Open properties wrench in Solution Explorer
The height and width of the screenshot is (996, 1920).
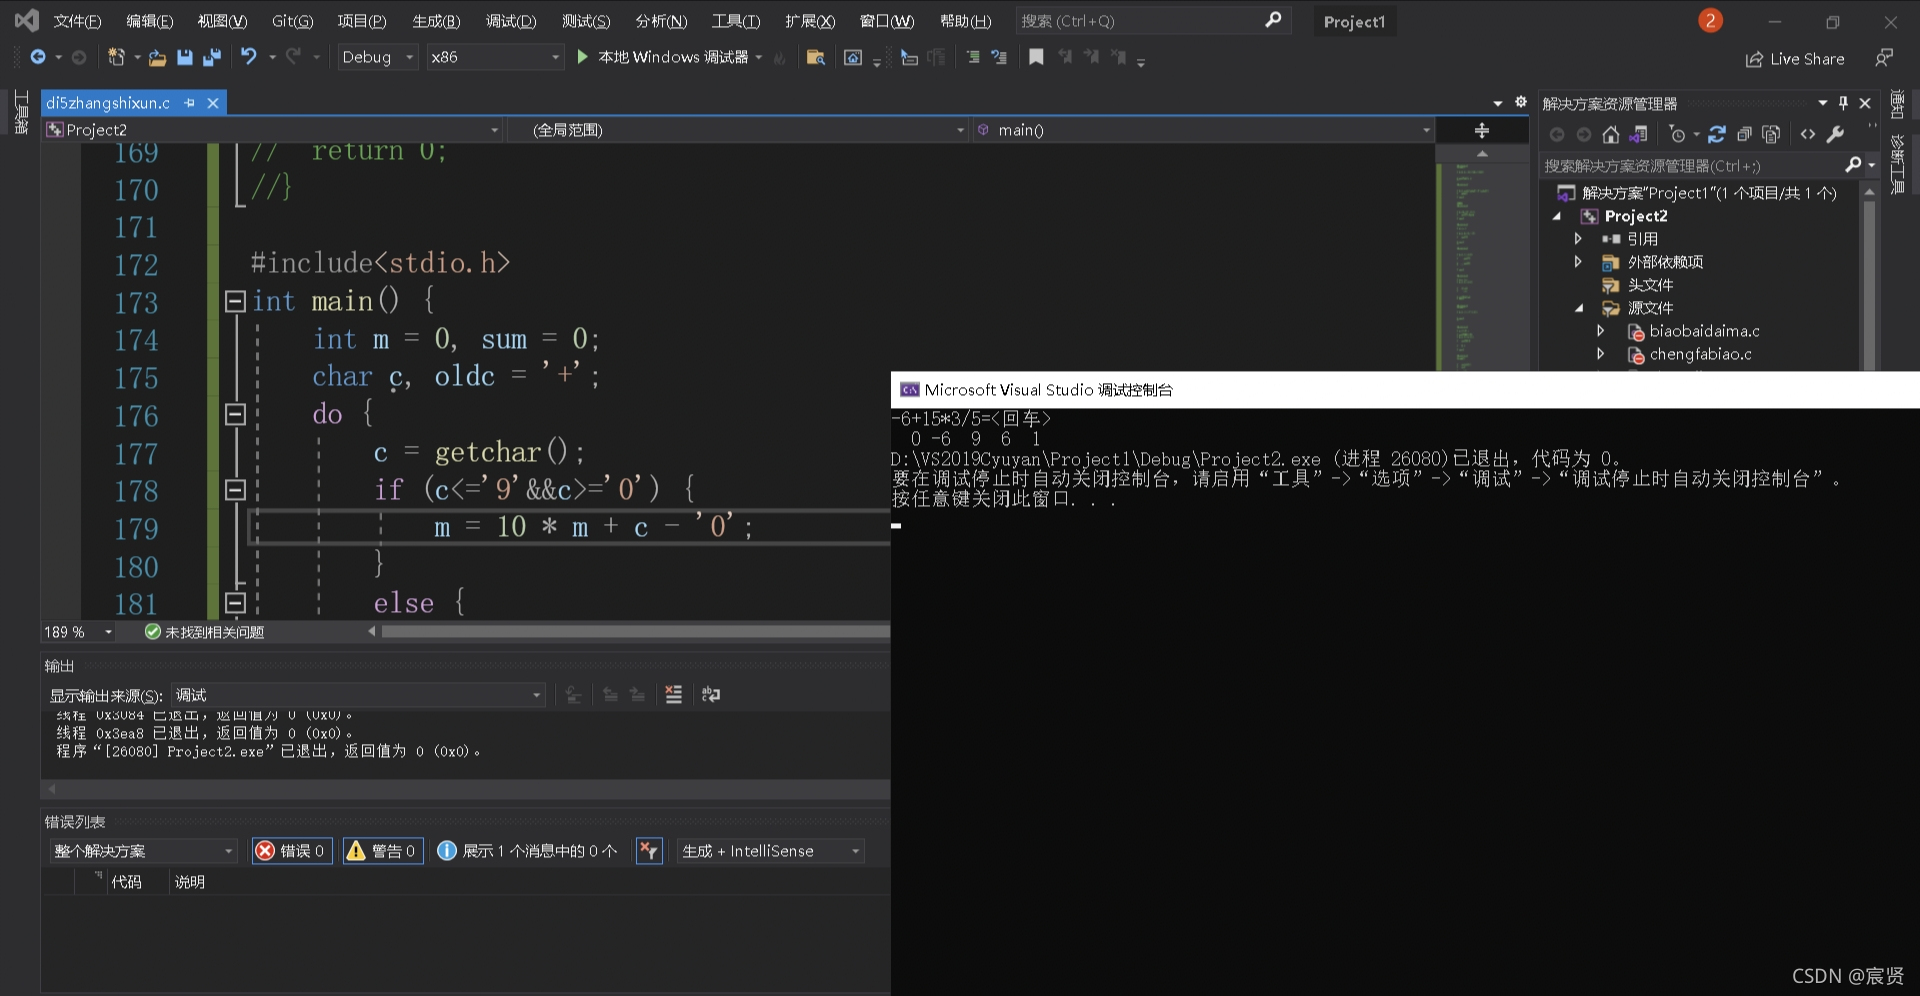(x=1835, y=134)
